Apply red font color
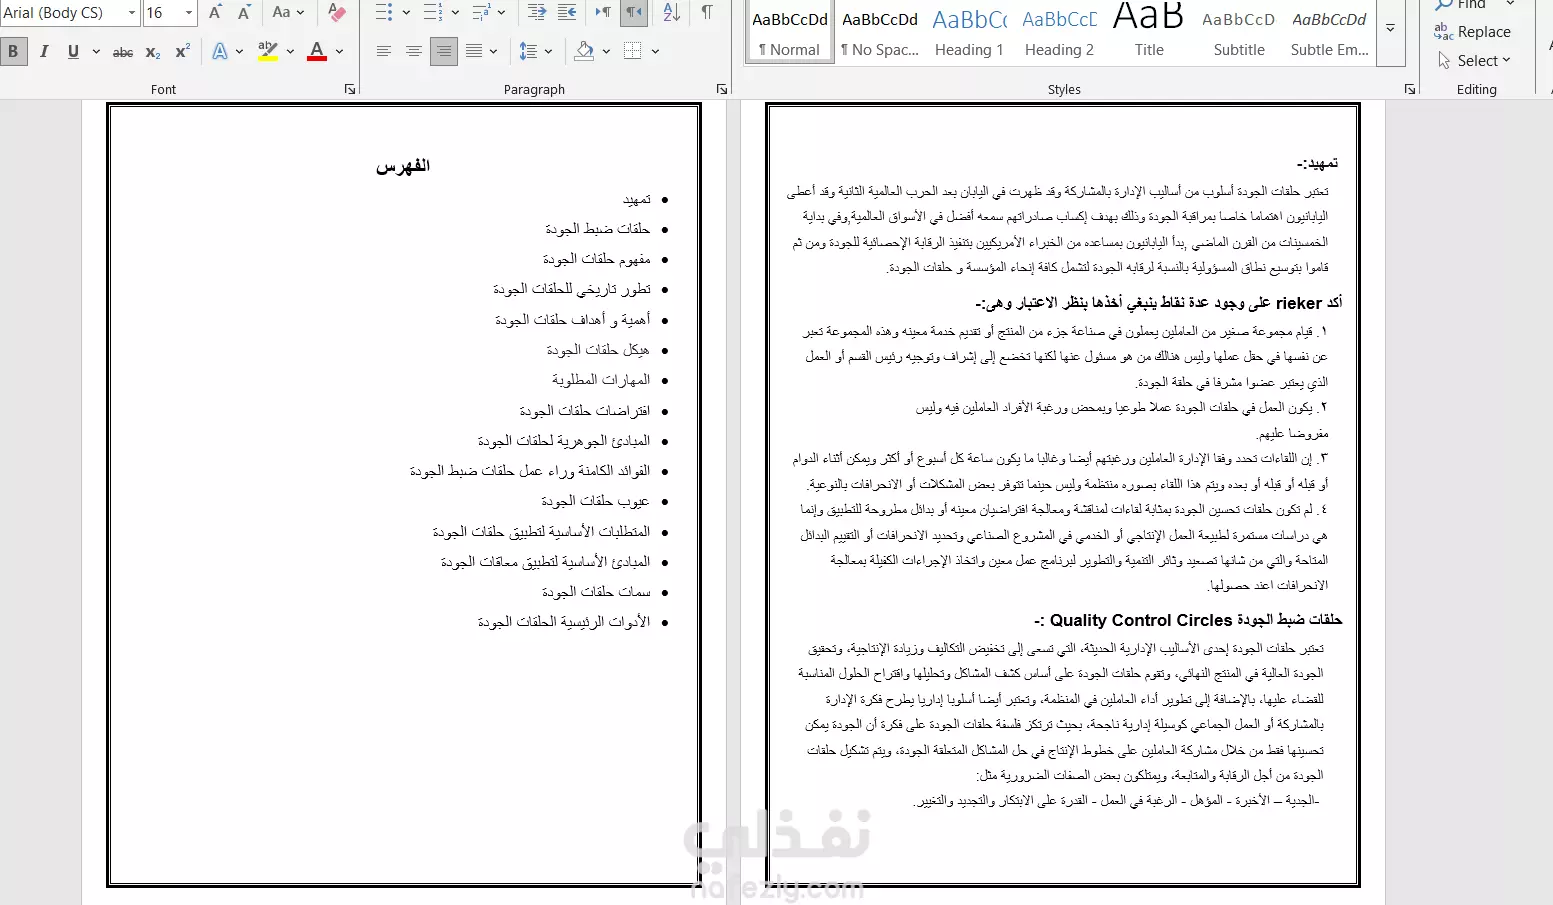The width and height of the screenshot is (1553, 905). click(x=317, y=51)
